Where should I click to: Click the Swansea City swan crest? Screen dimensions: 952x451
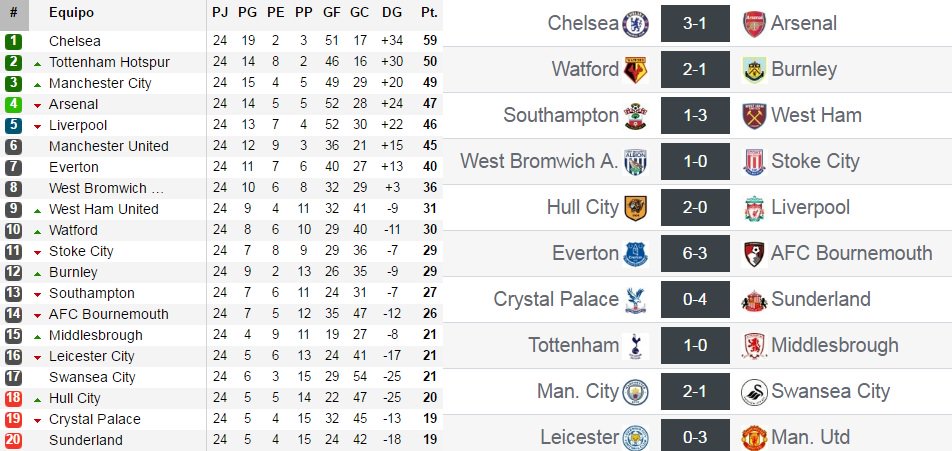754,392
